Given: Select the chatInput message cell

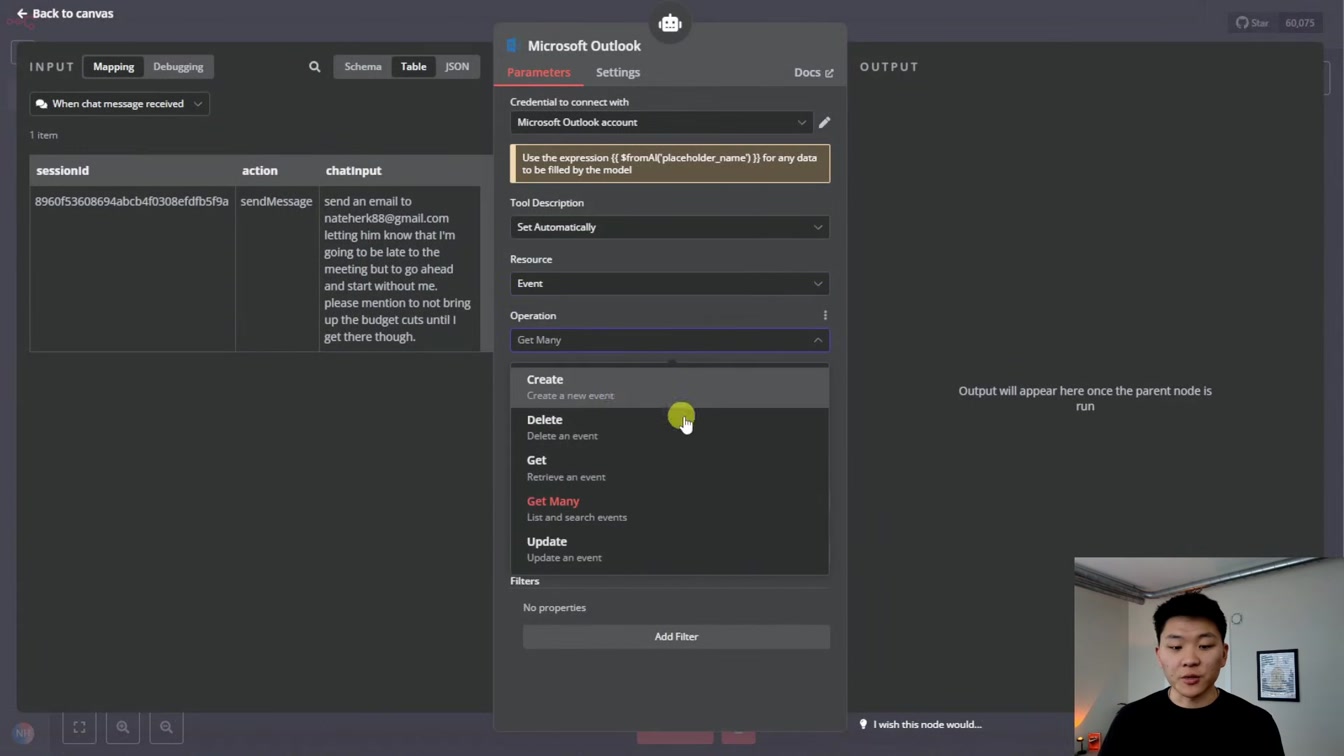Looking at the screenshot, I should click(x=399, y=268).
